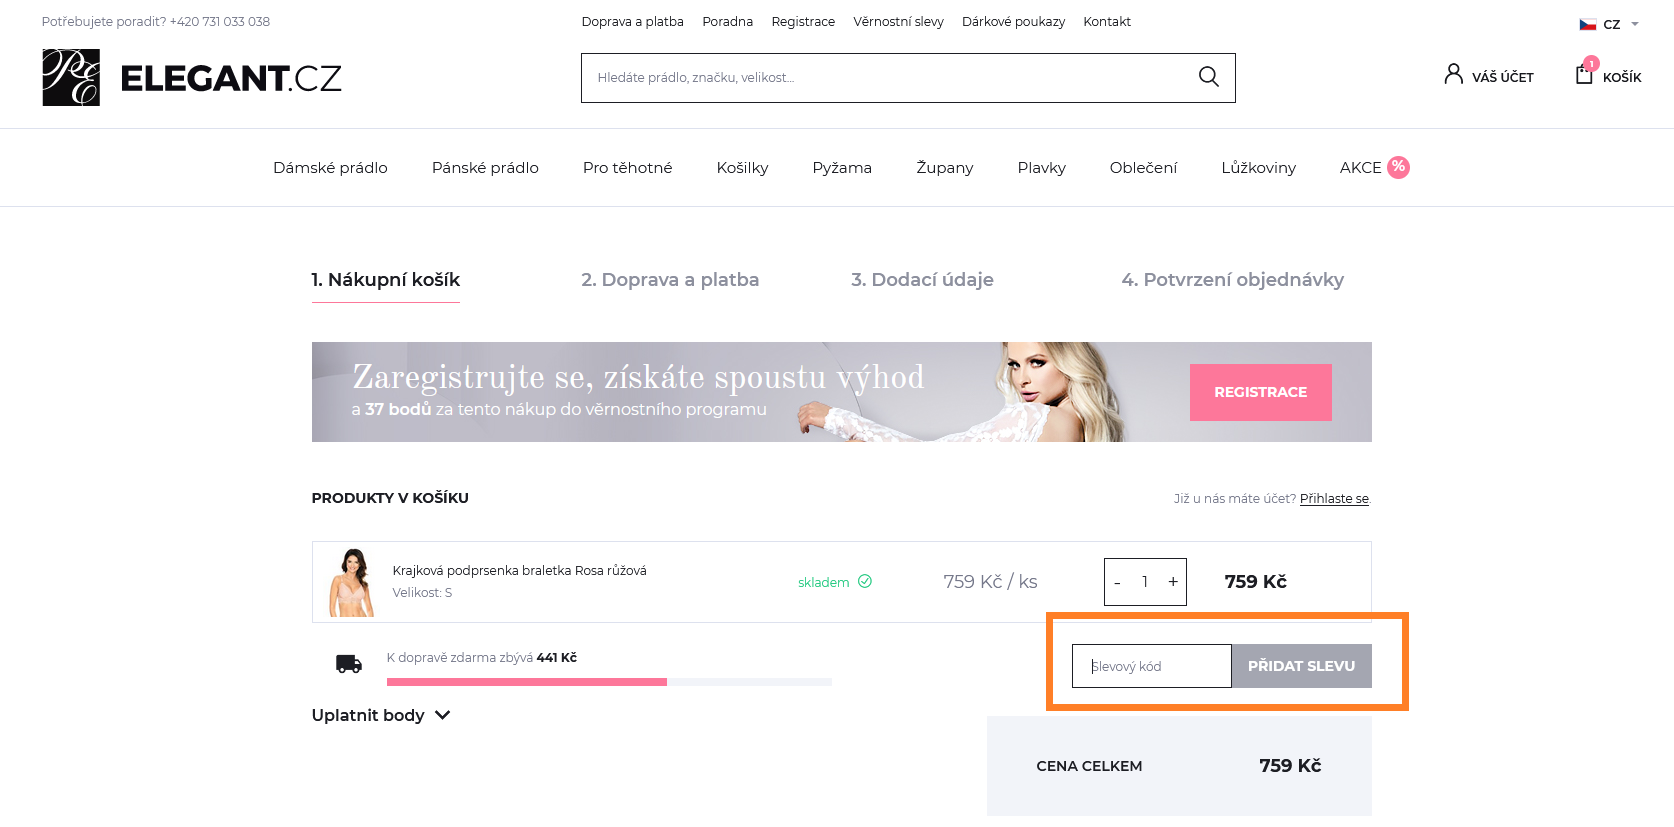Image resolution: width=1674 pixels, height=827 pixels.
Task: Click the delivery truck icon
Action: tap(349, 664)
